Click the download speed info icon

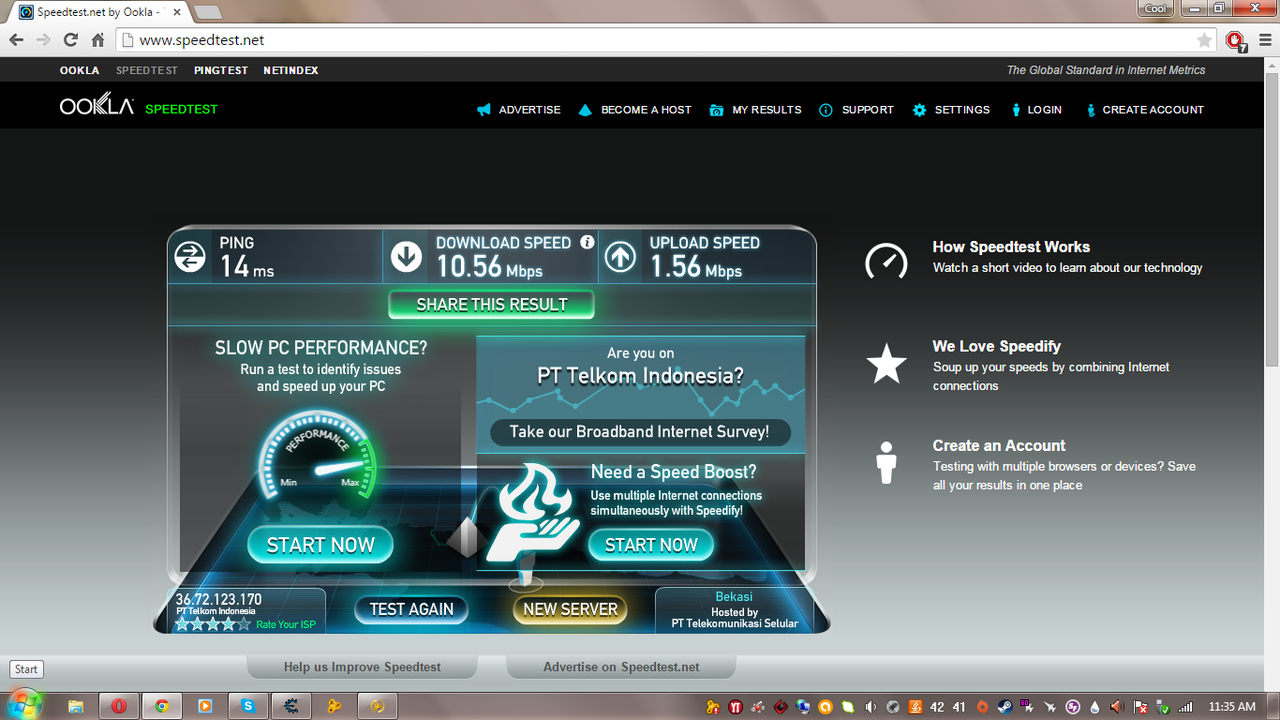pos(587,242)
